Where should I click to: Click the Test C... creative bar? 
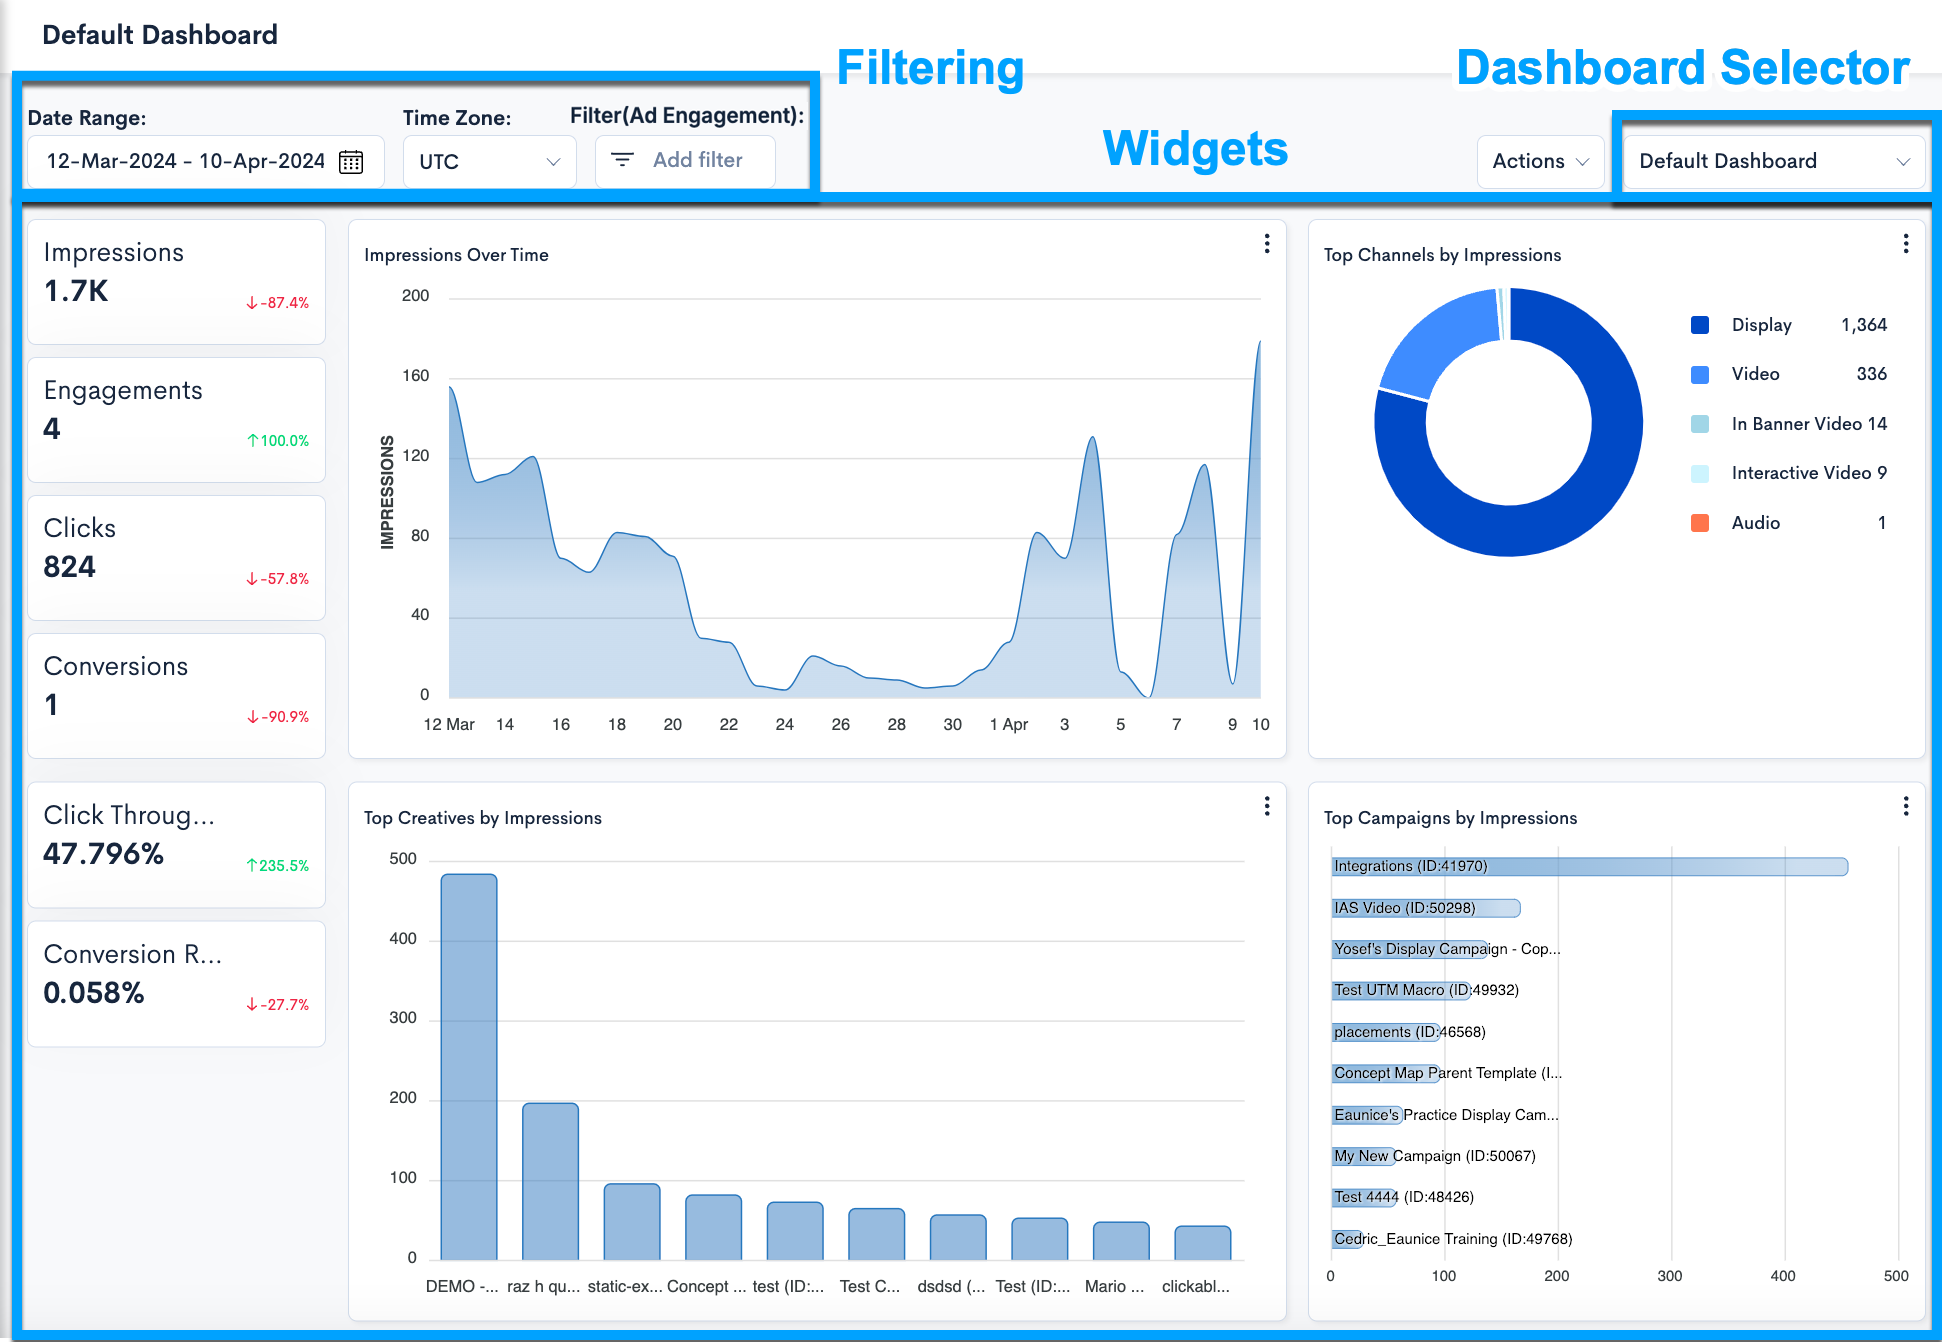point(877,1234)
